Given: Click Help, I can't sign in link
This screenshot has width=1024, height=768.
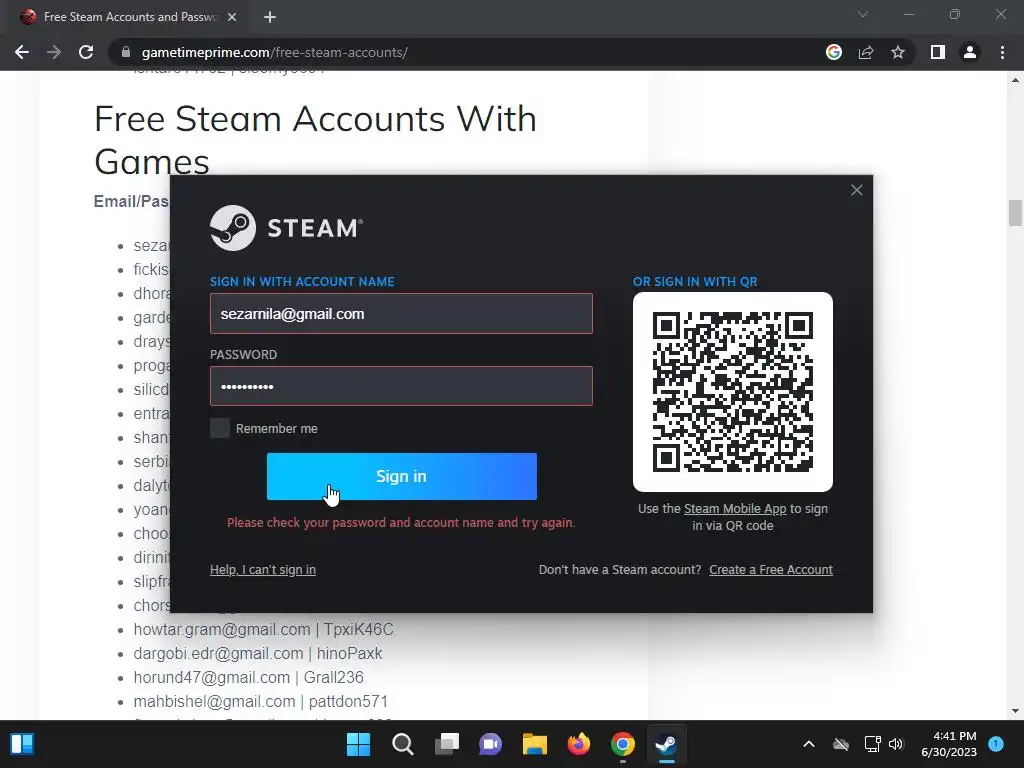Looking at the screenshot, I should pos(263,569).
